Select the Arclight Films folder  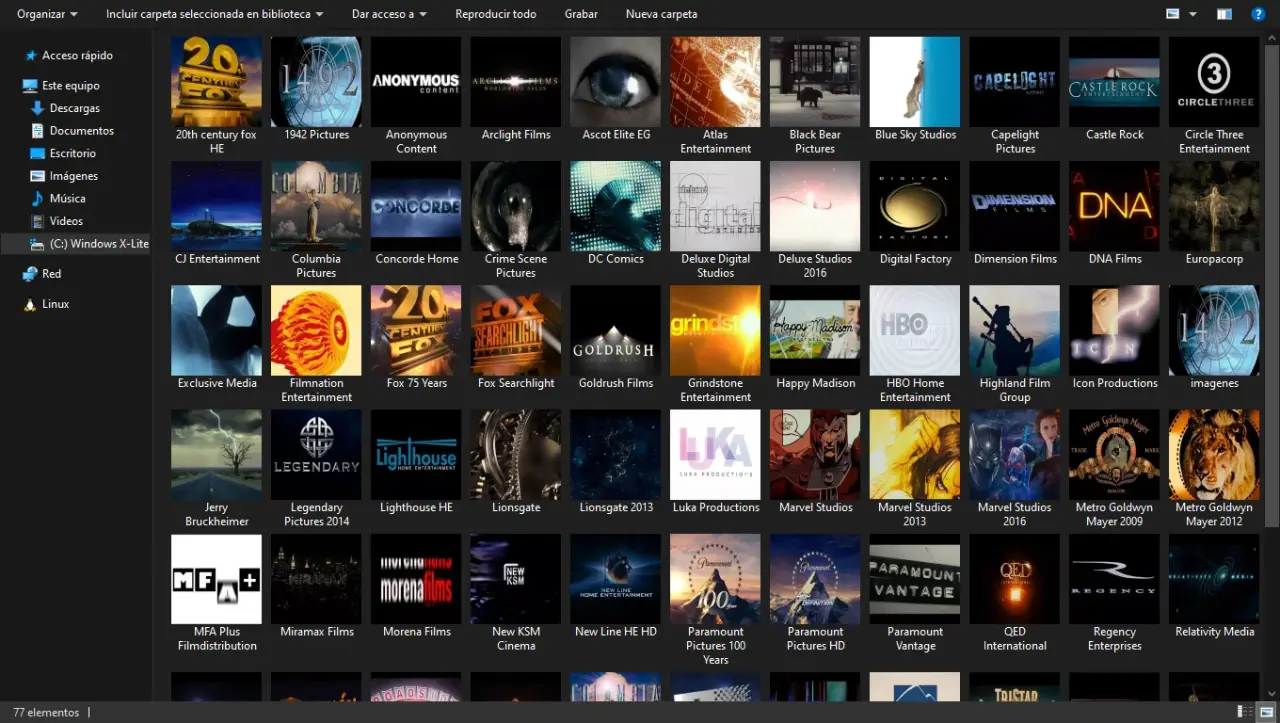pos(516,89)
